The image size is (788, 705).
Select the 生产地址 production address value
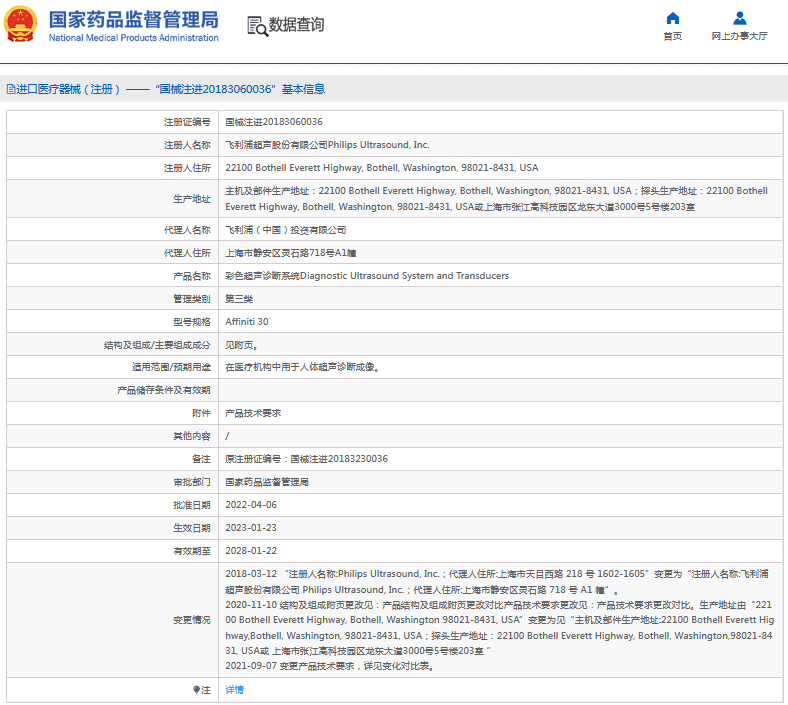[497, 198]
